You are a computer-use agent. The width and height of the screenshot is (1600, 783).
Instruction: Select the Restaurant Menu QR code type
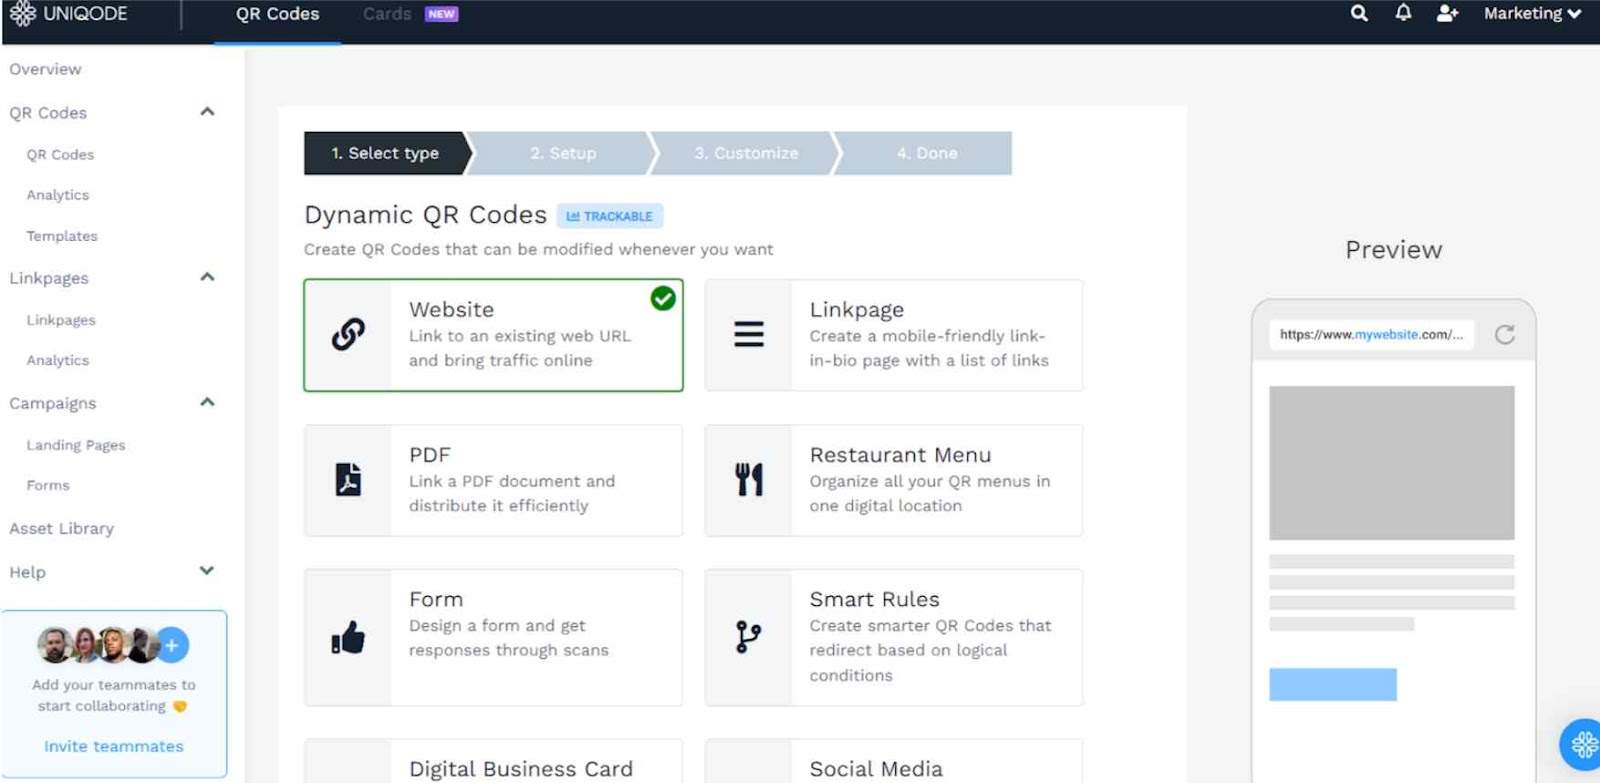[x=894, y=480]
